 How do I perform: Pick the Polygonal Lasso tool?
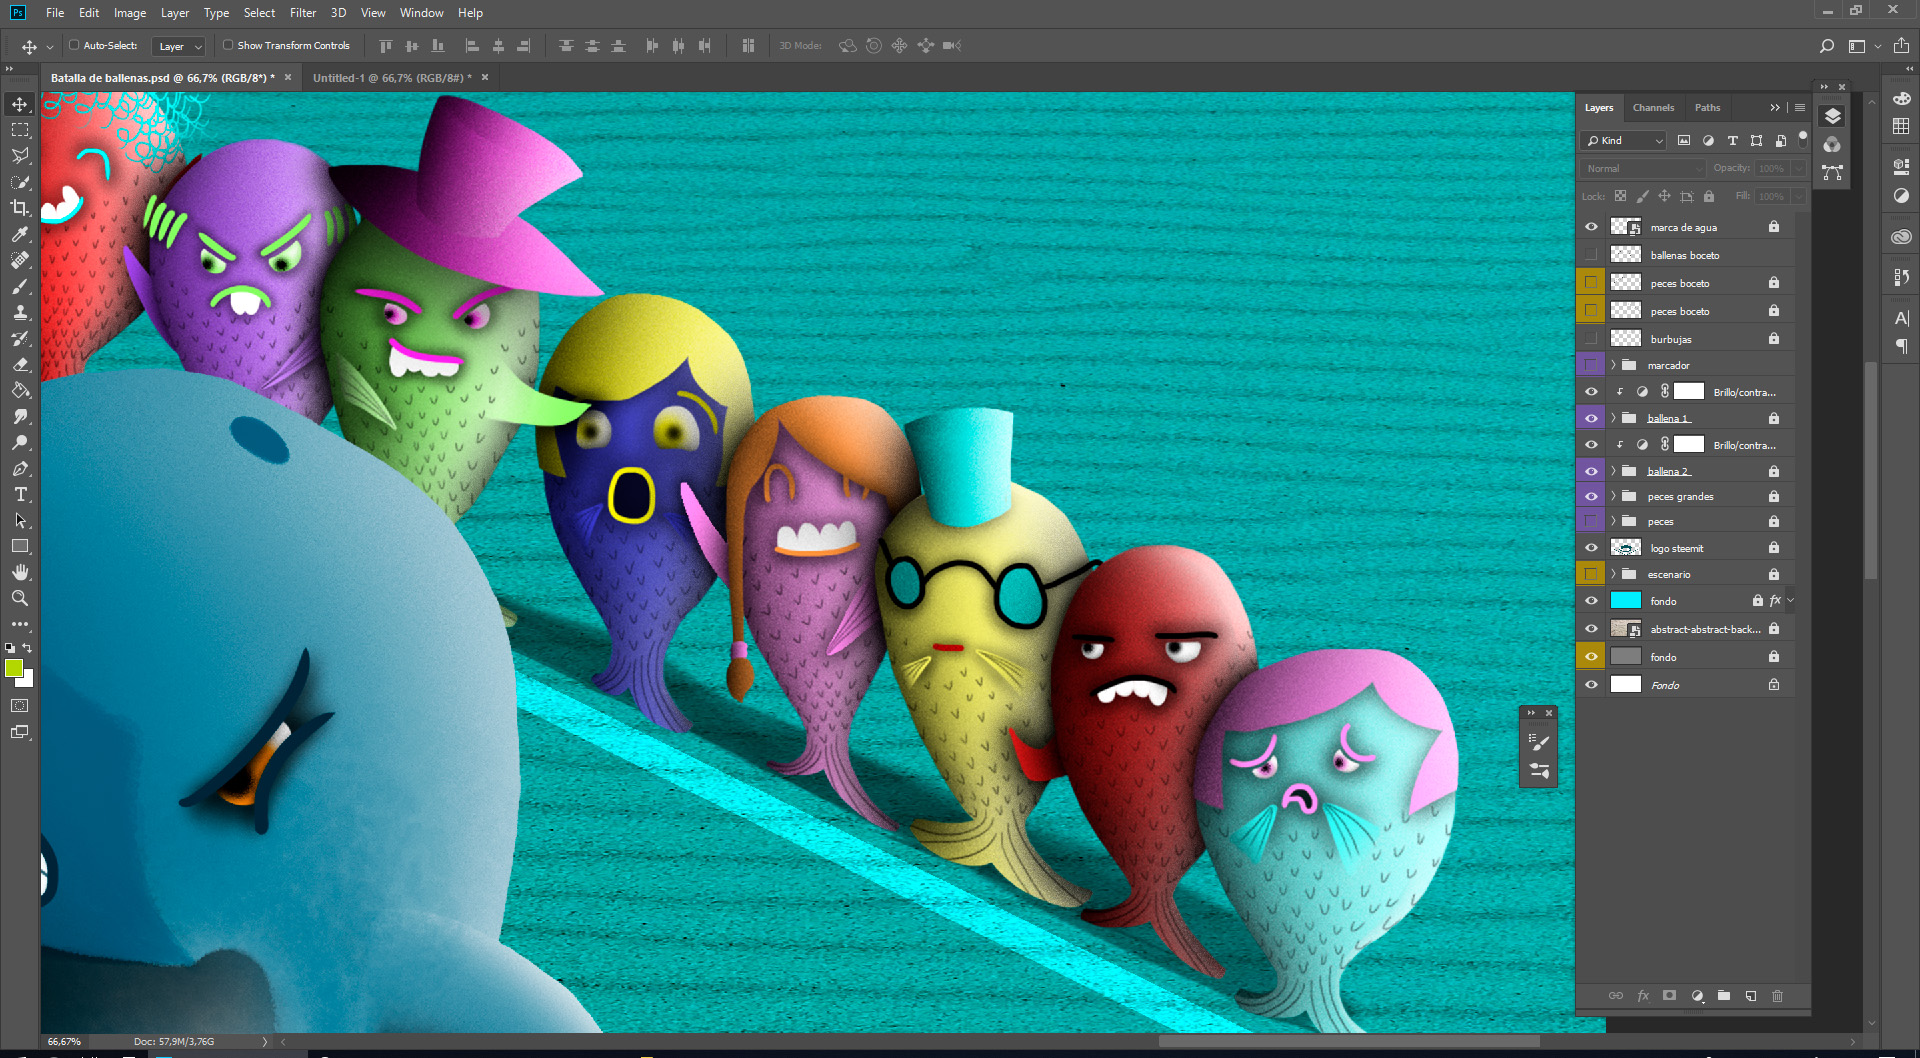(20, 156)
